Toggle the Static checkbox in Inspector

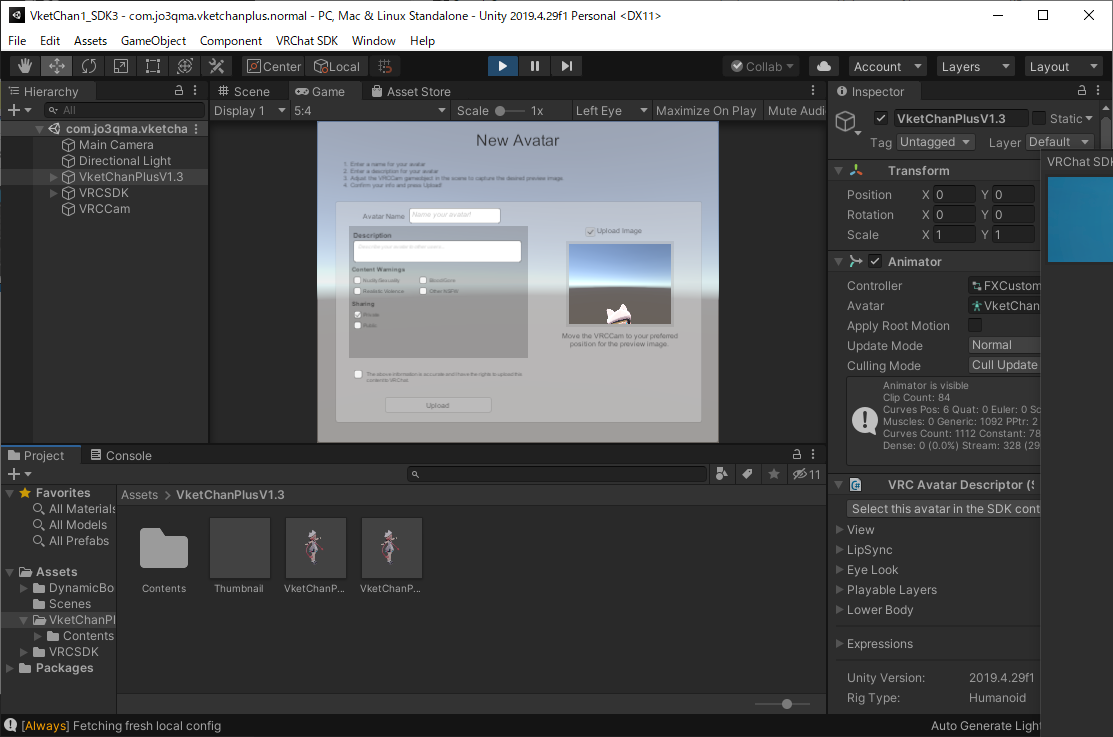coord(1039,119)
